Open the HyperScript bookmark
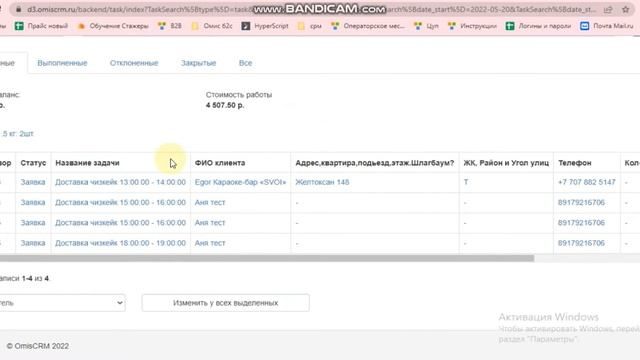640x360 pixels. (265, 26)
